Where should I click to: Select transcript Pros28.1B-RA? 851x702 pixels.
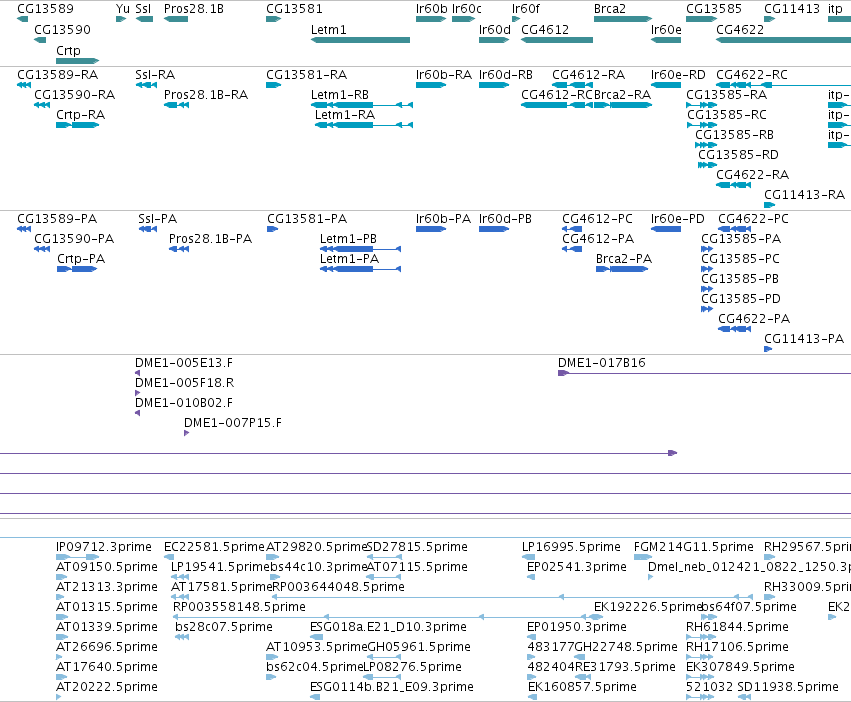click(x=206, y=95)
